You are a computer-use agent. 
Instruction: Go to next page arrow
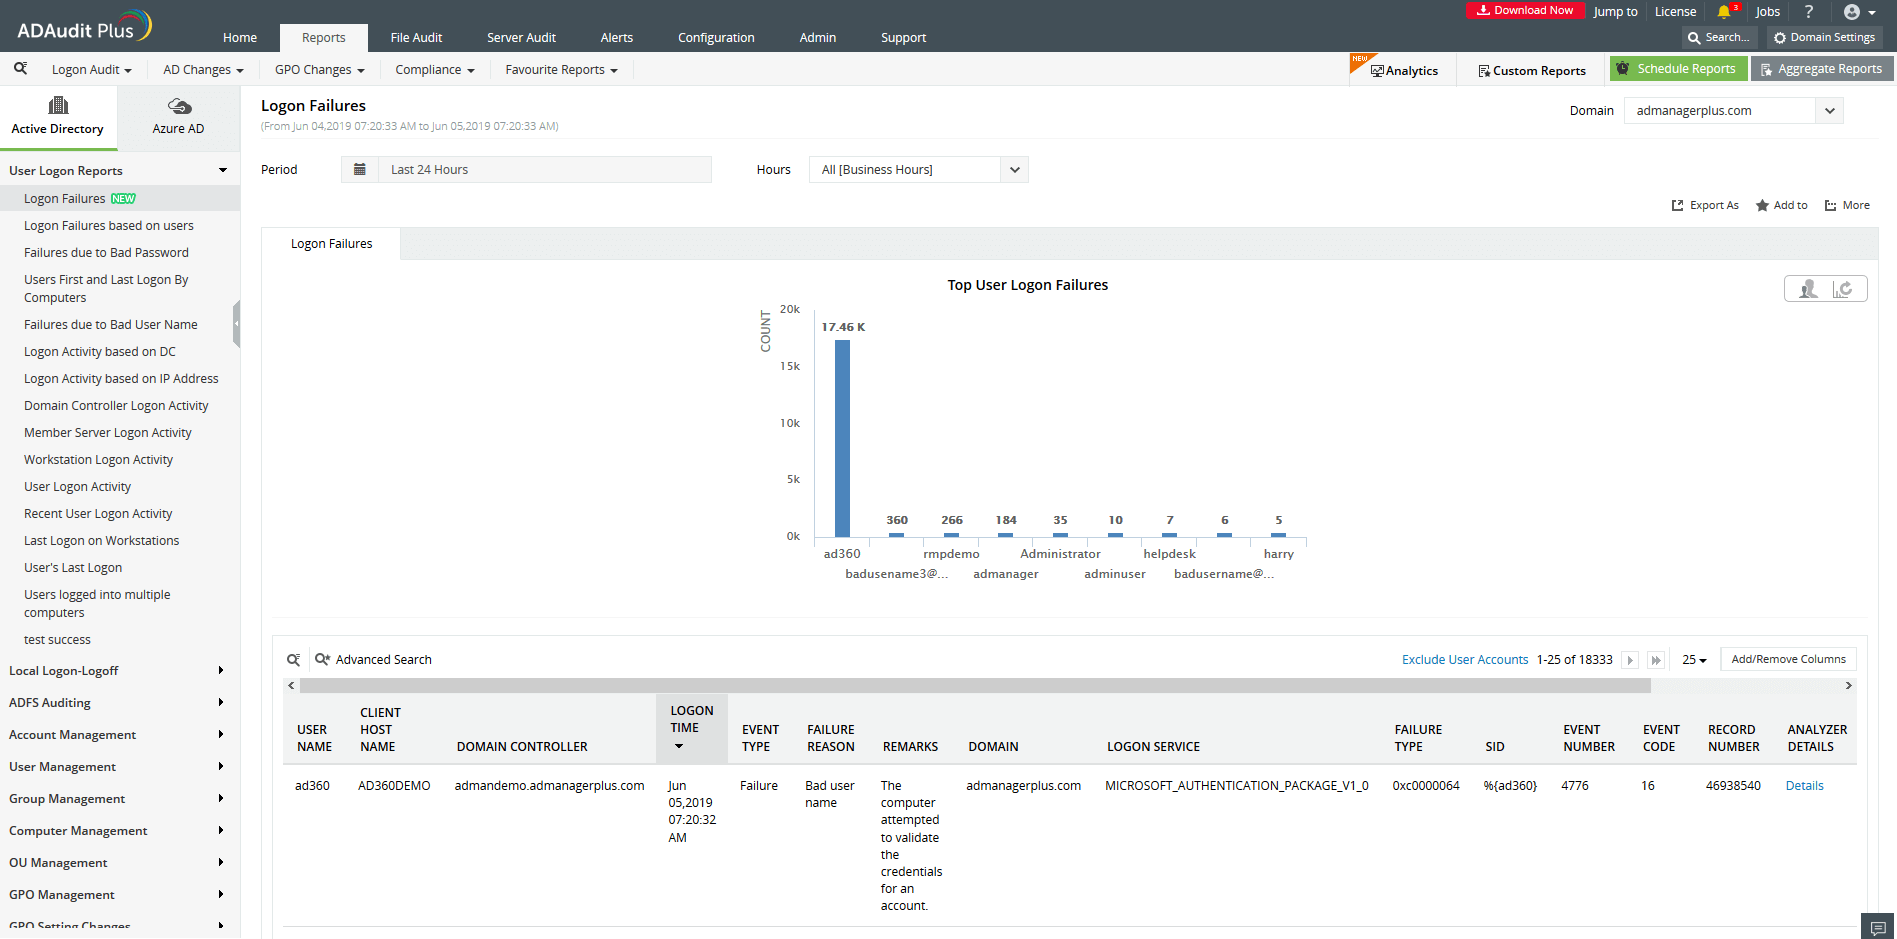coord(1631,660)
